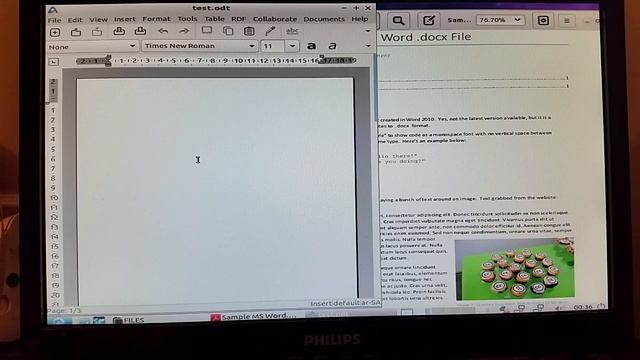Click the Open file toolbar icon
Screen dimensions: 640x360
click(76, 32)
